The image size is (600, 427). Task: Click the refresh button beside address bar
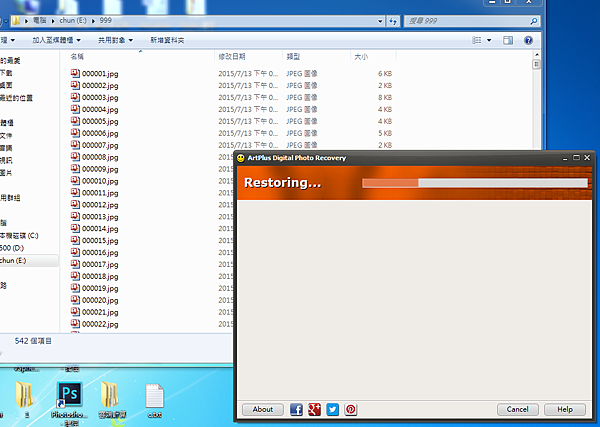(x=393, y=21)
